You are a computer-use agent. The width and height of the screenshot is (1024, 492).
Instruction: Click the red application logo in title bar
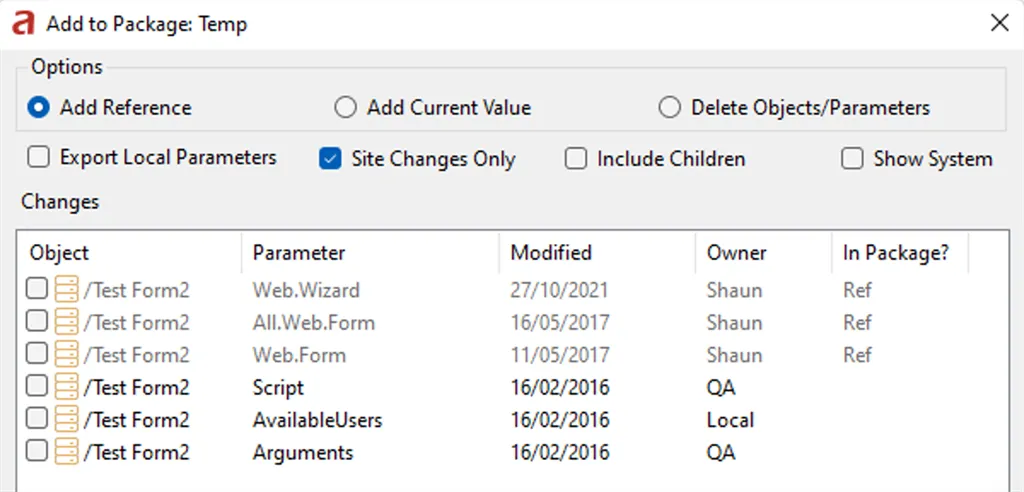pyautogui.click(x=23, y=24)
